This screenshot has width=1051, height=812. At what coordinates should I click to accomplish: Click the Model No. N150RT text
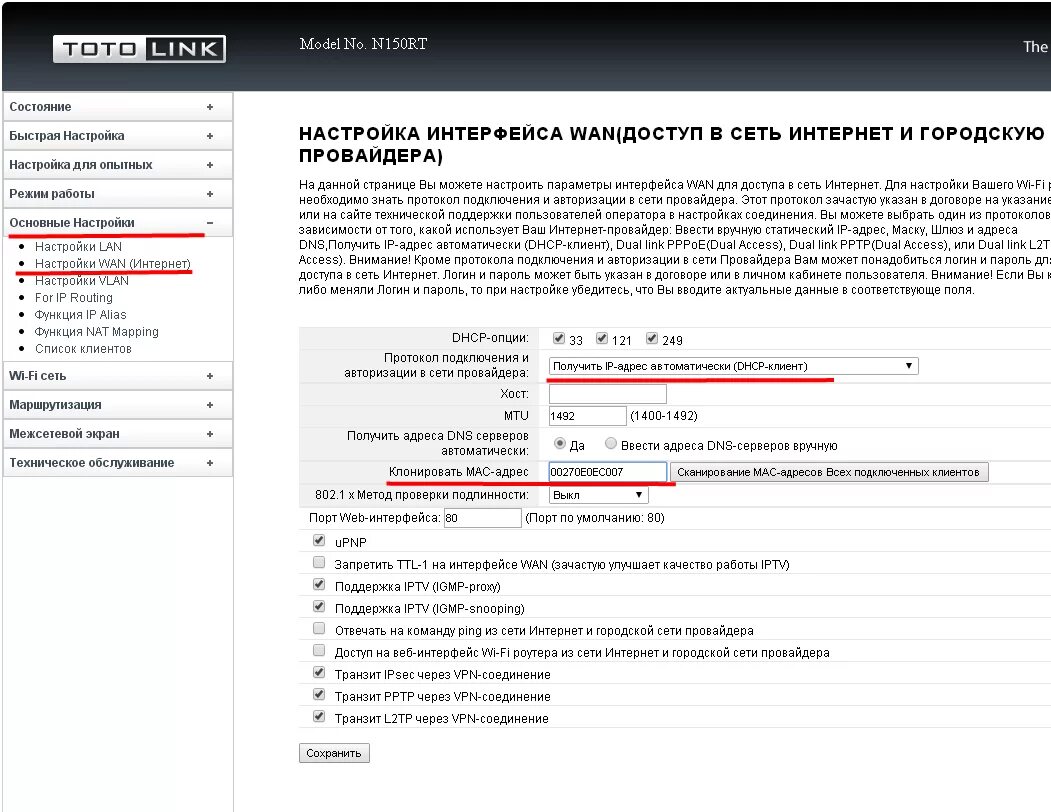coord(363,44)
